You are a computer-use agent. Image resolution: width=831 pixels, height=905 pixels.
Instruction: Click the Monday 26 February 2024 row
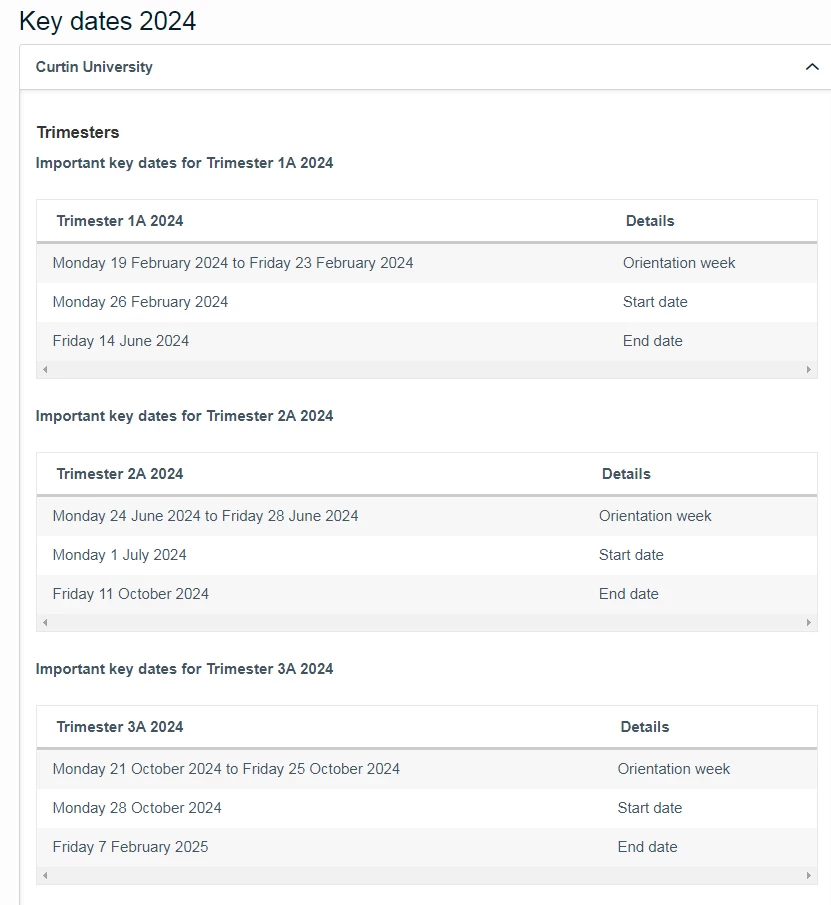click(427, 302)
